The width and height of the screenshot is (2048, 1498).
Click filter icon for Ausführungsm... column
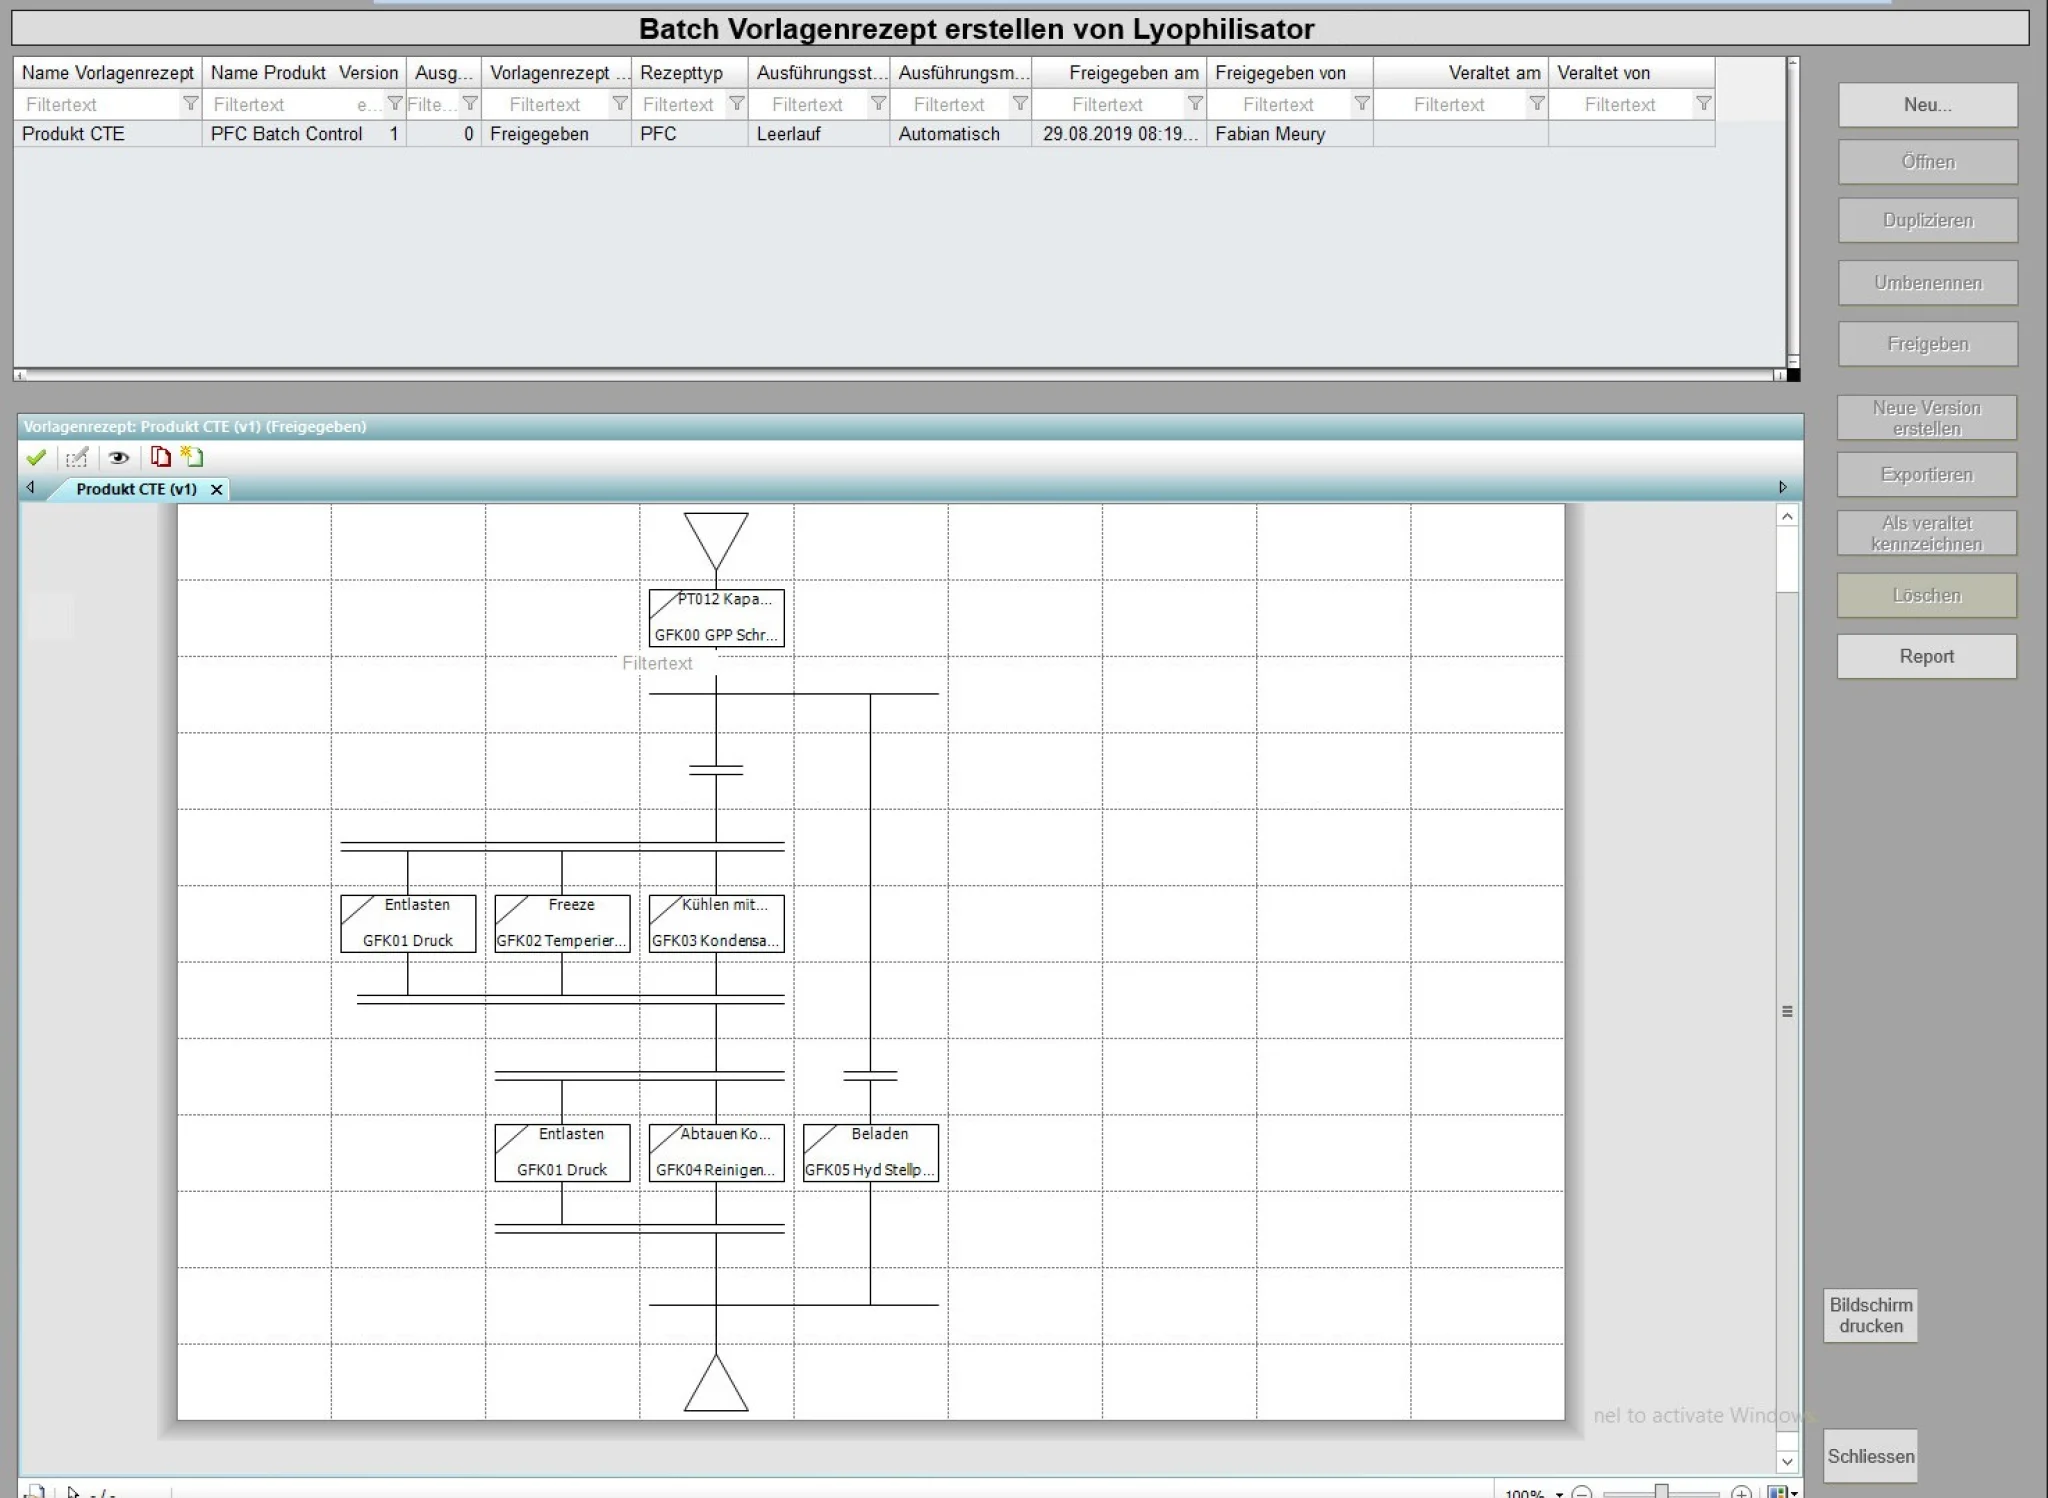[x=1020, y=104]
